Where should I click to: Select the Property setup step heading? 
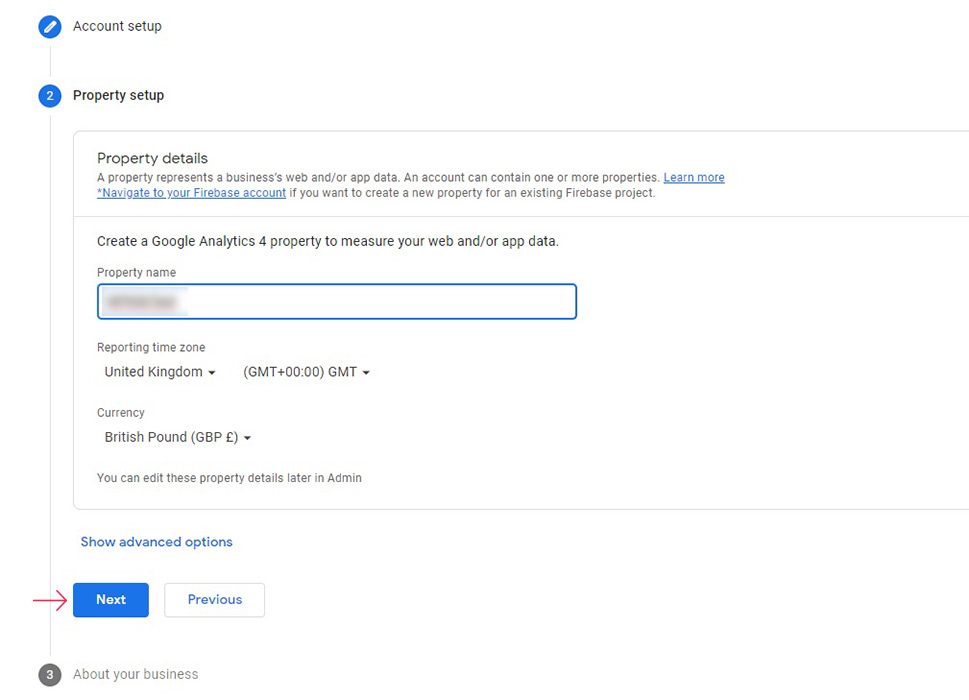click(119, 95)
